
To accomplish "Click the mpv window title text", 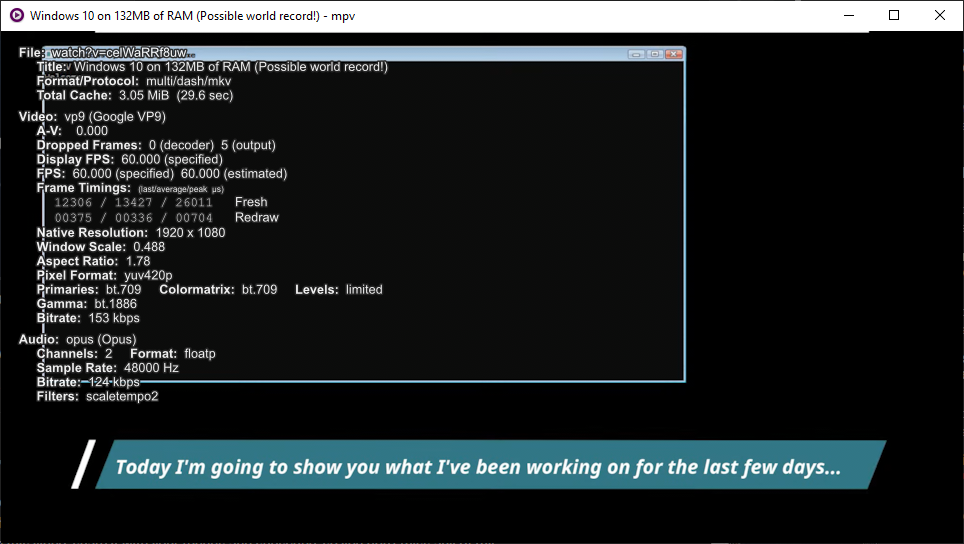I will click(192, 16).
